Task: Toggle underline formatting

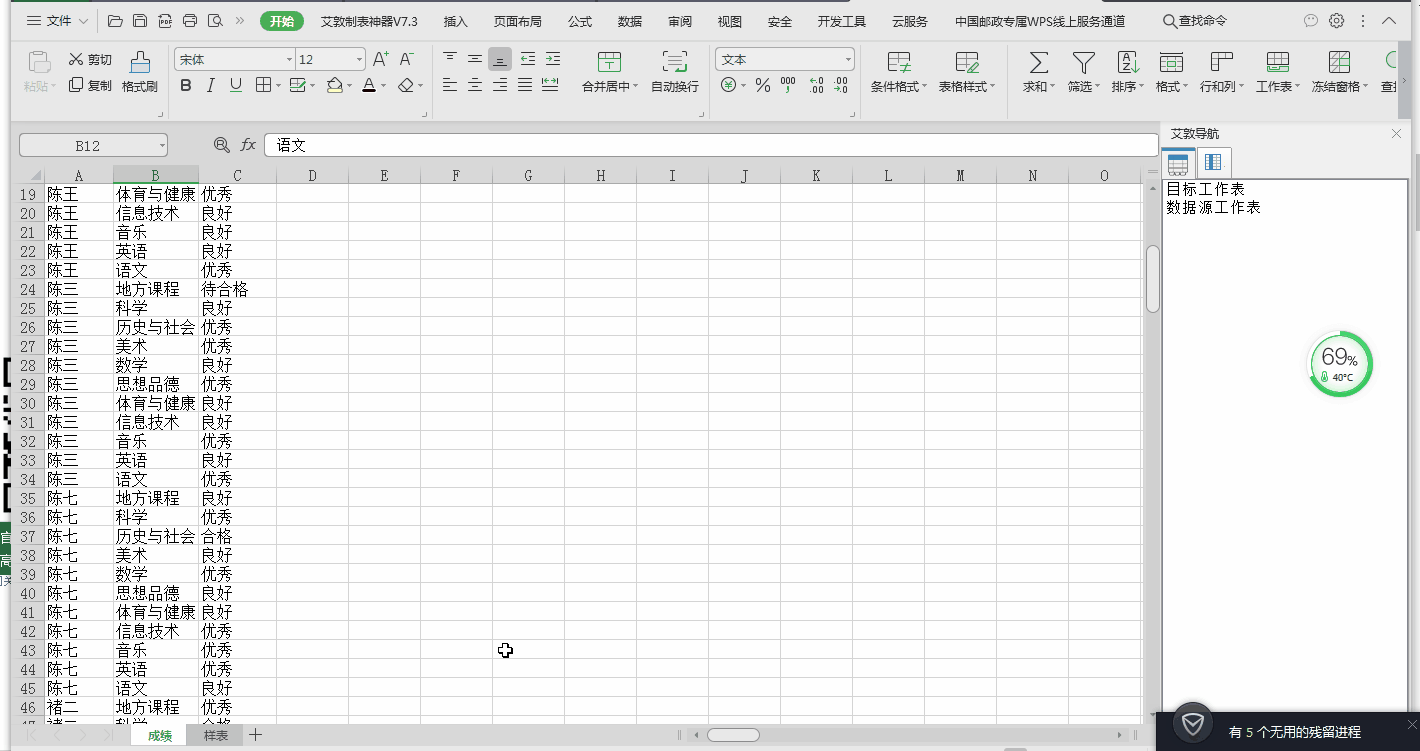Action: pos(236,86)
